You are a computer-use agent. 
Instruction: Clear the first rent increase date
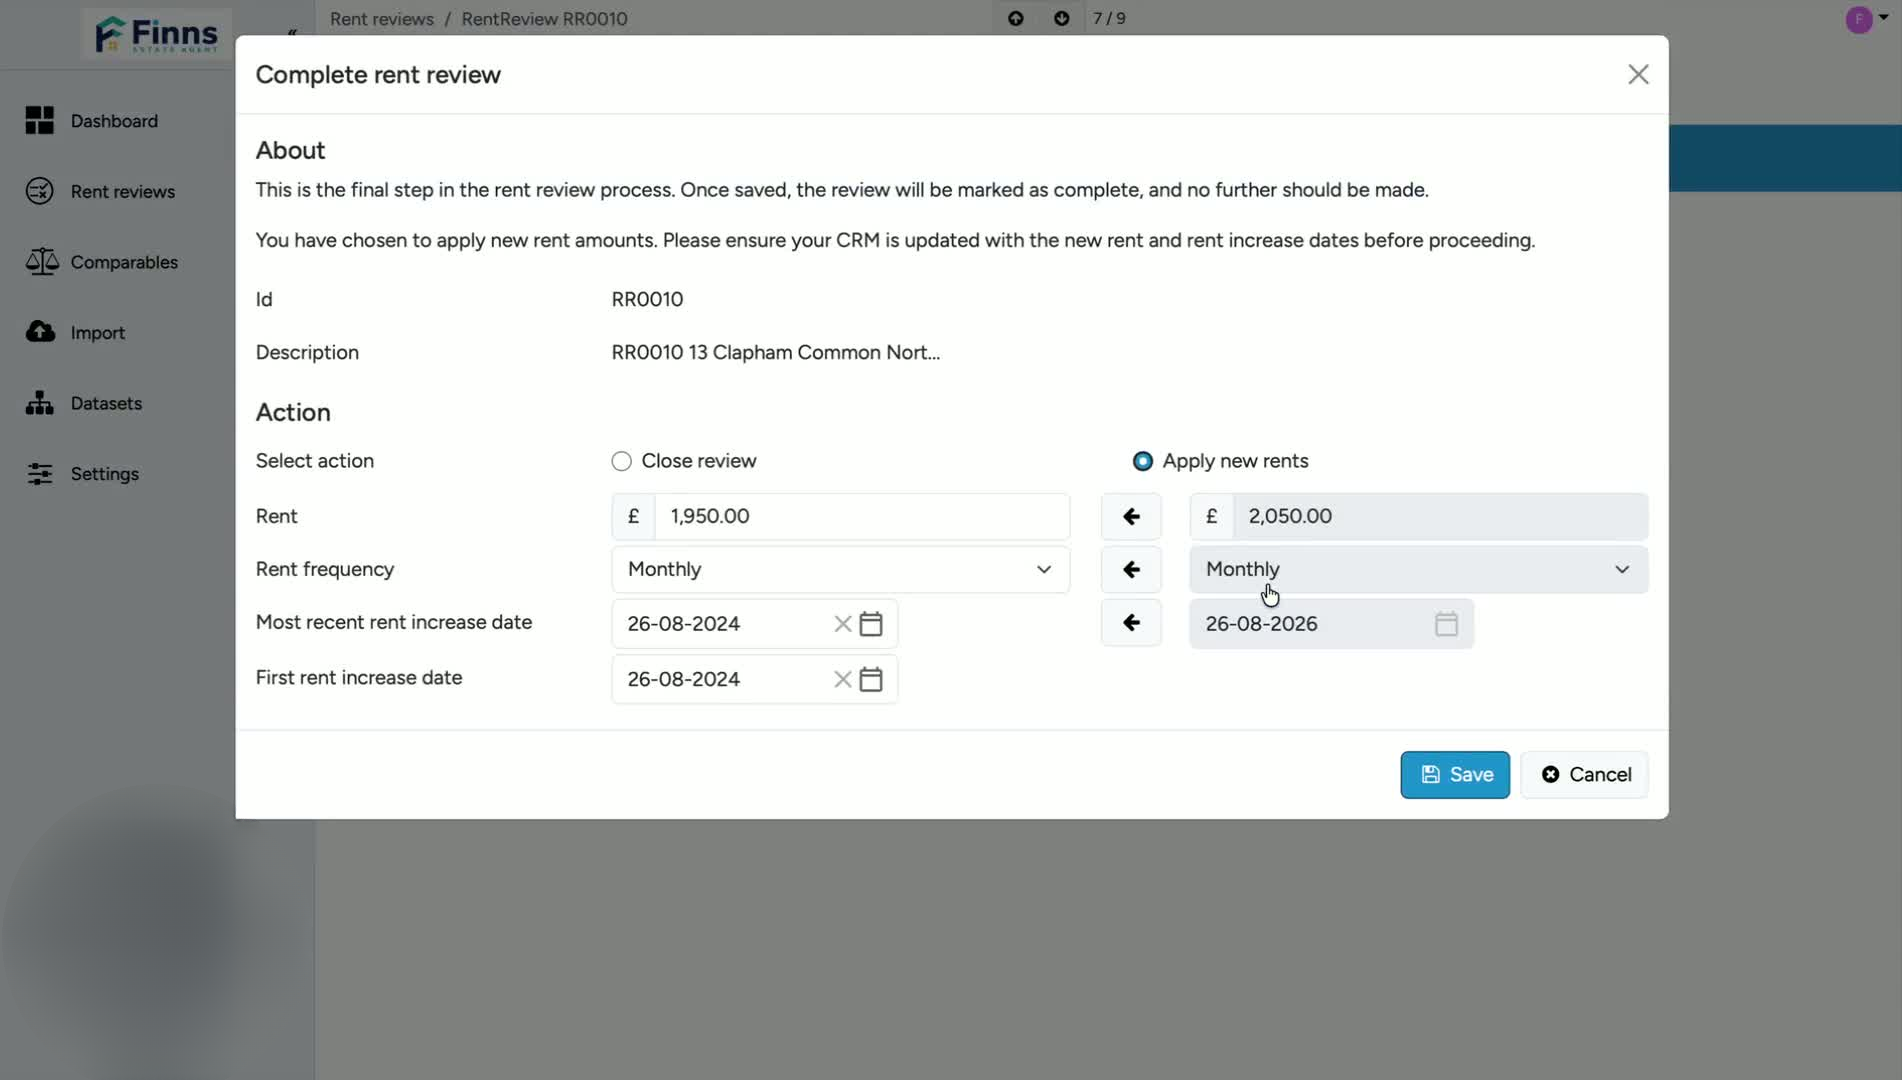pos(842,679)
